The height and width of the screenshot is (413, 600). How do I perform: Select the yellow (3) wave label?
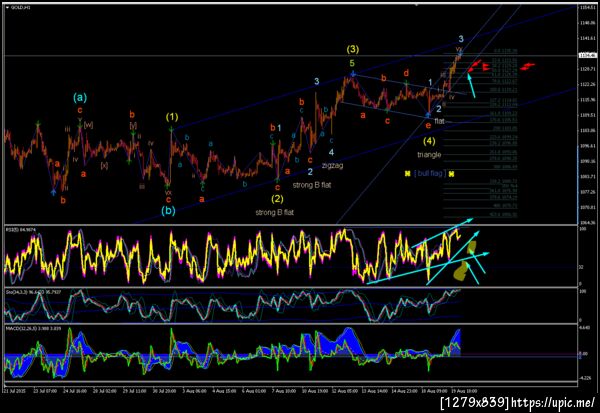tap(352, 49)
